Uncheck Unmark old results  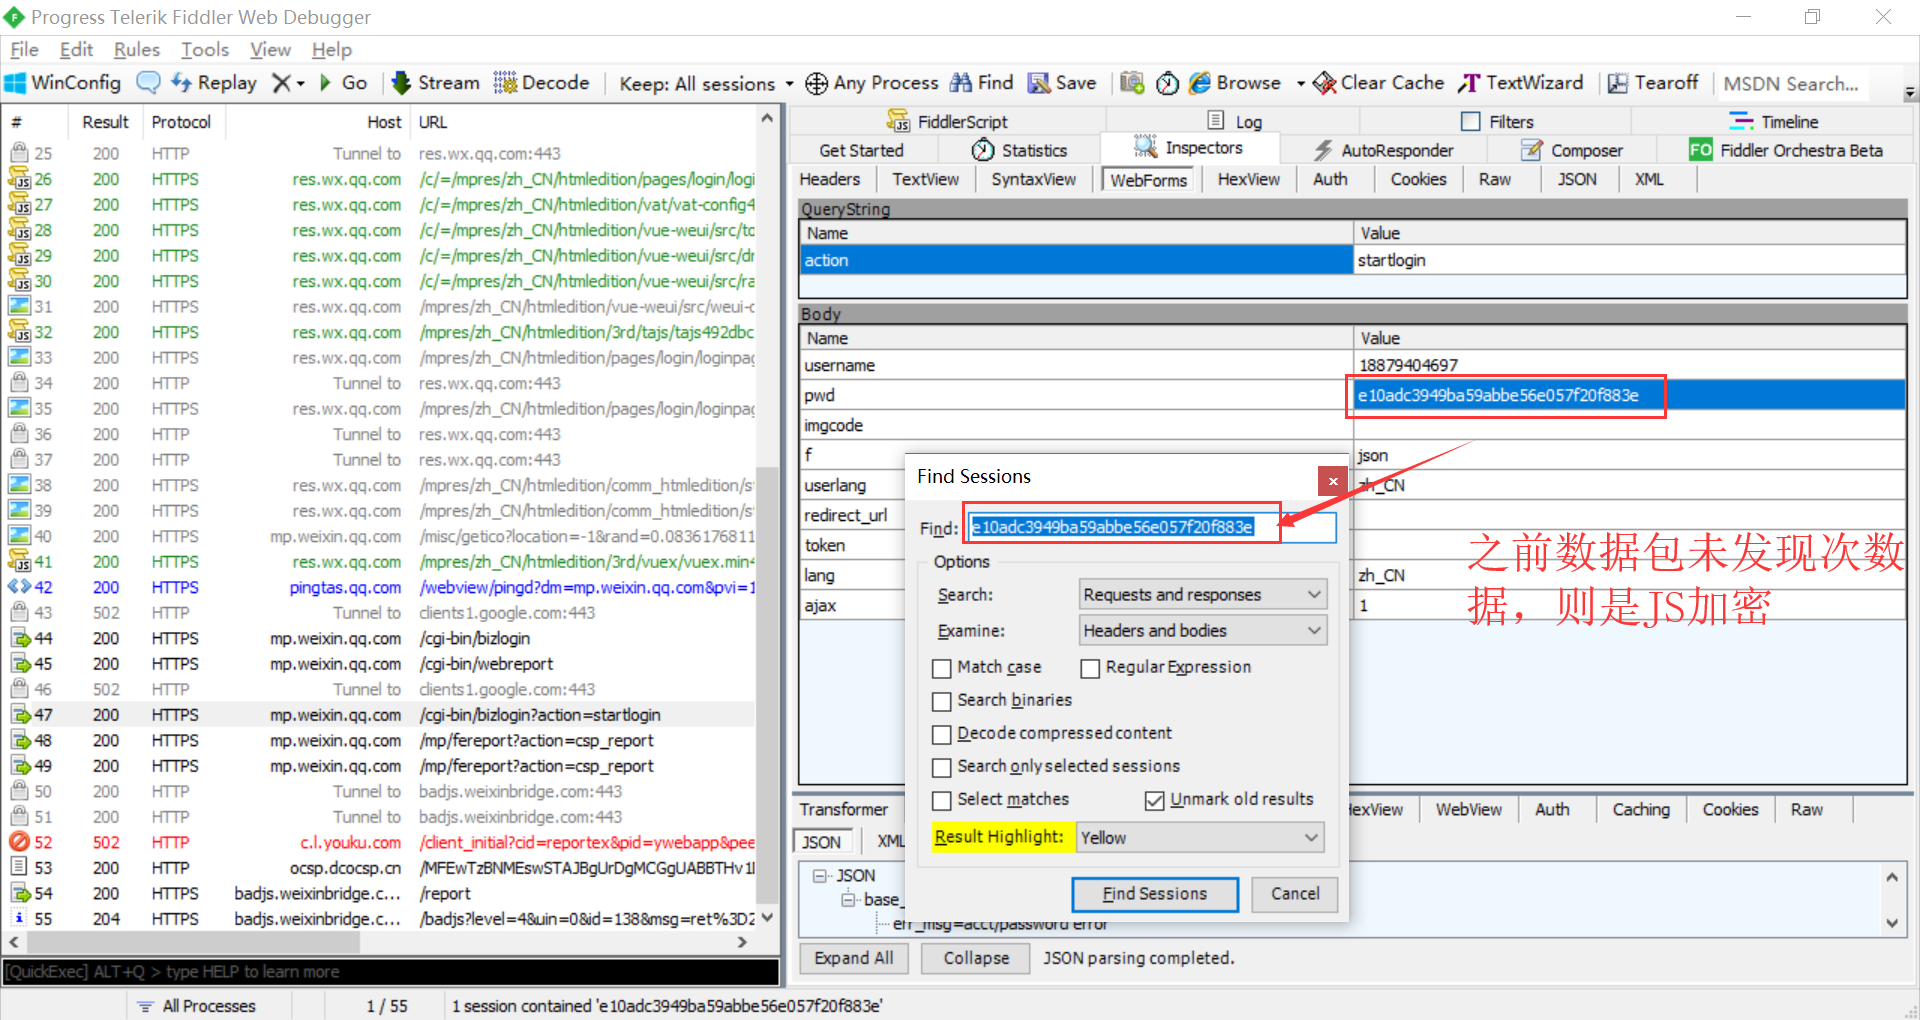tap(1155, 800)
